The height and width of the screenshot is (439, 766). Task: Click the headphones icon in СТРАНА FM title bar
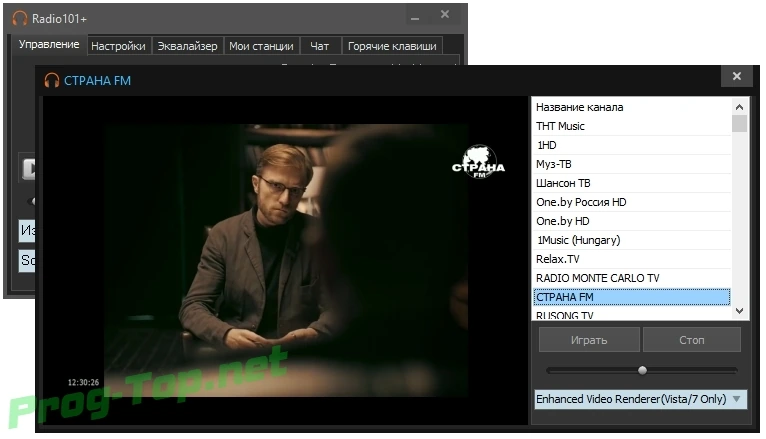[51, 80]
